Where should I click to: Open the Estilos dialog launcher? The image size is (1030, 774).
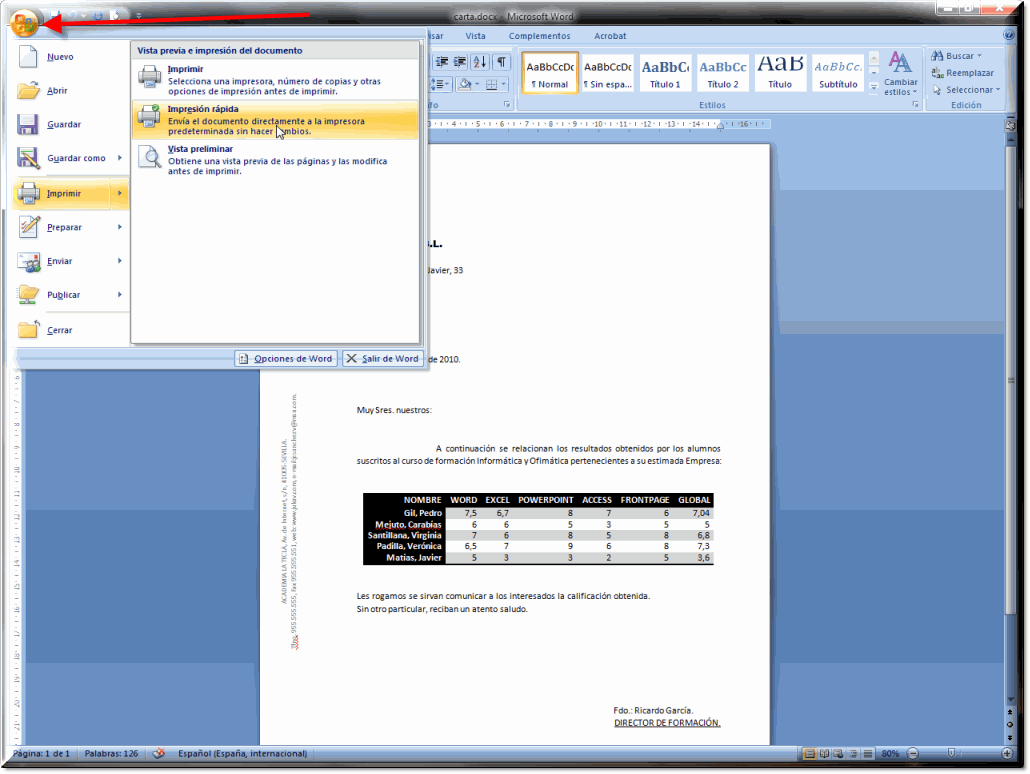915,104
